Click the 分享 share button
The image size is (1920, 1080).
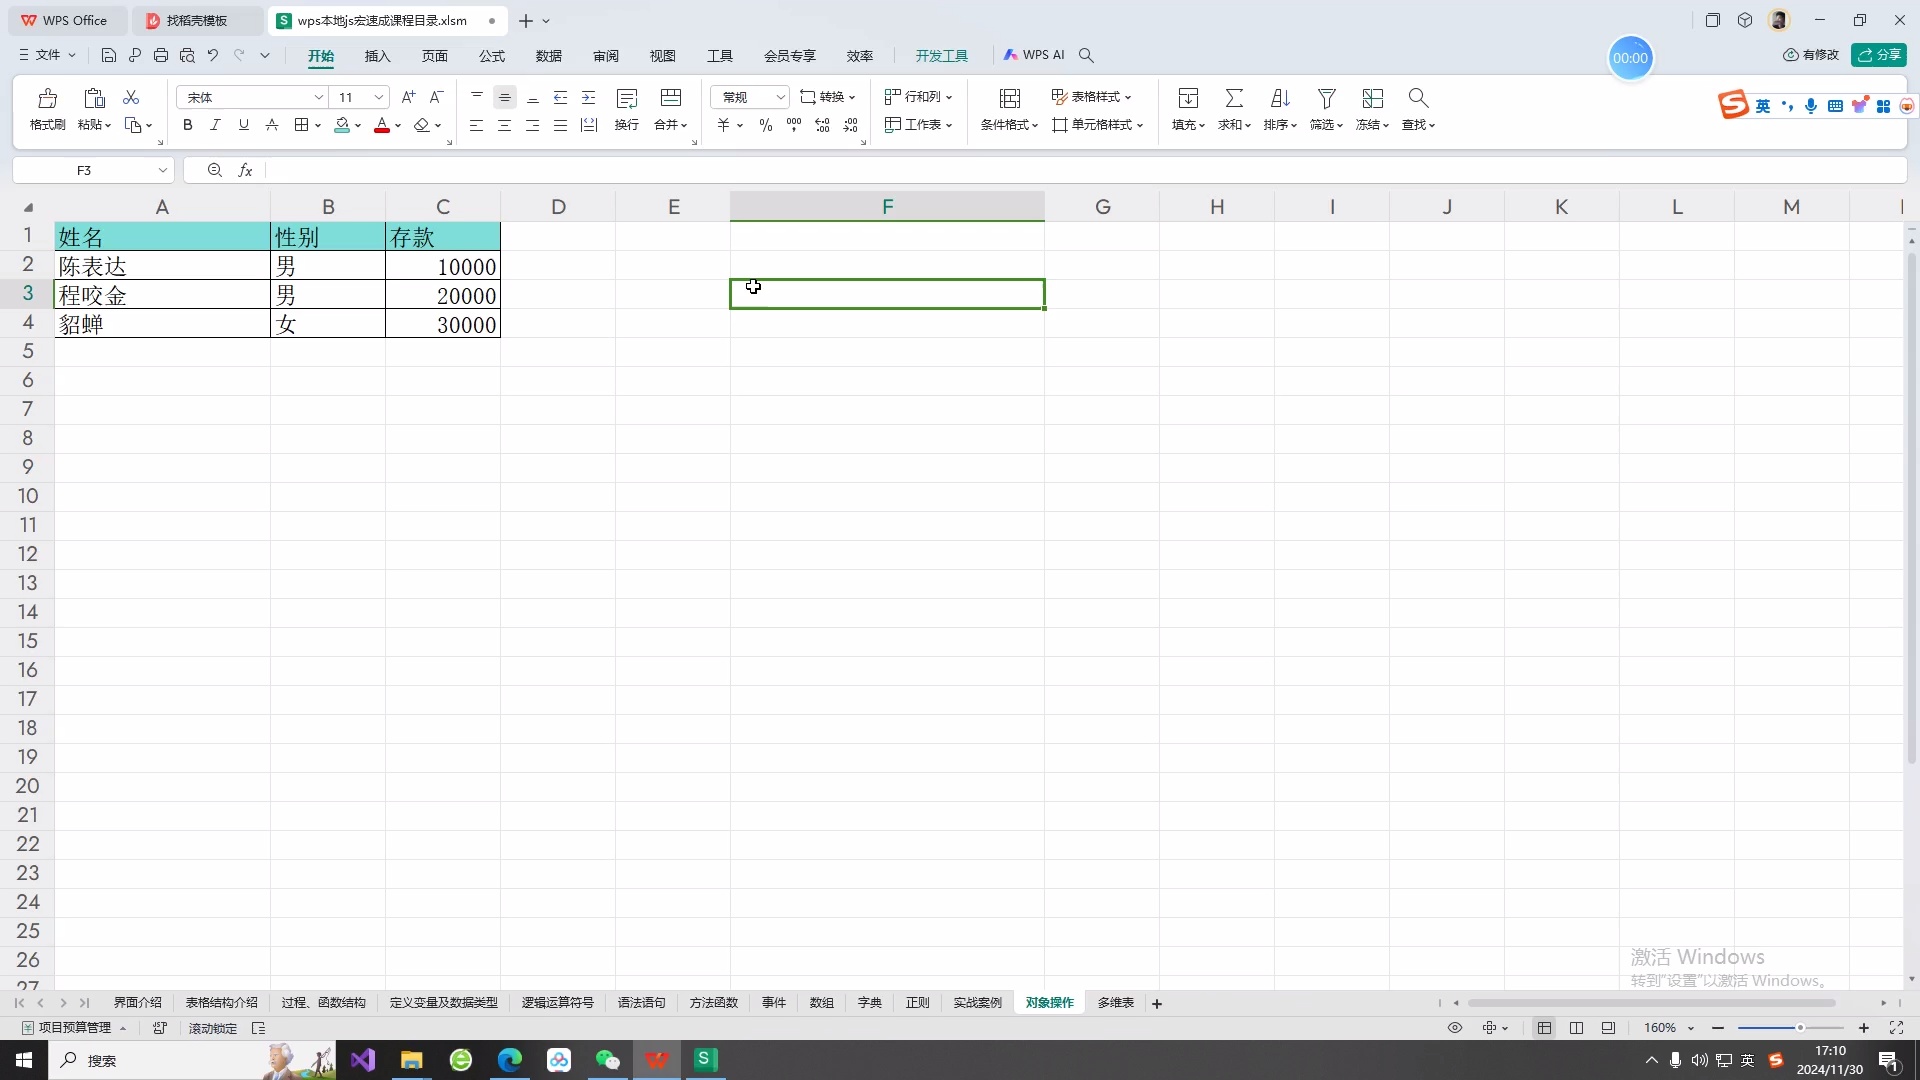click(1879, 55)
